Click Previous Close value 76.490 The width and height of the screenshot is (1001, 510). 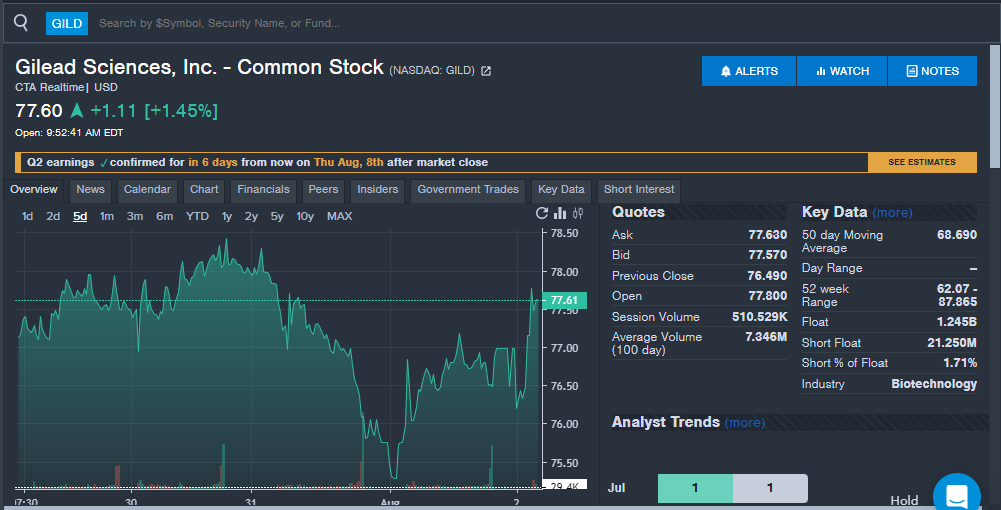(767, 276)
